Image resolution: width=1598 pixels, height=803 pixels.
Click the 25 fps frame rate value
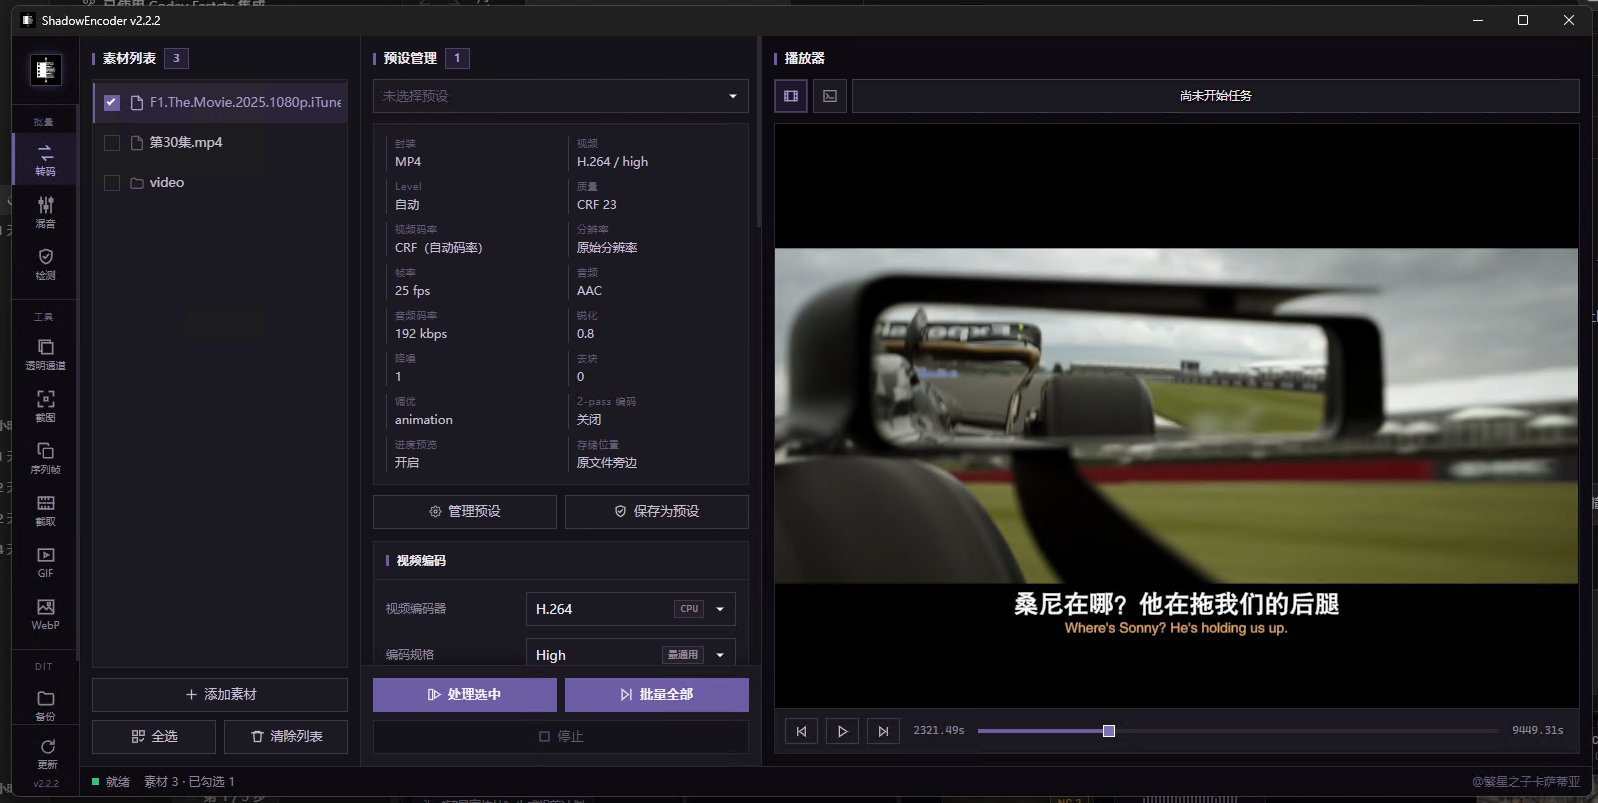(x=412, y=290)
